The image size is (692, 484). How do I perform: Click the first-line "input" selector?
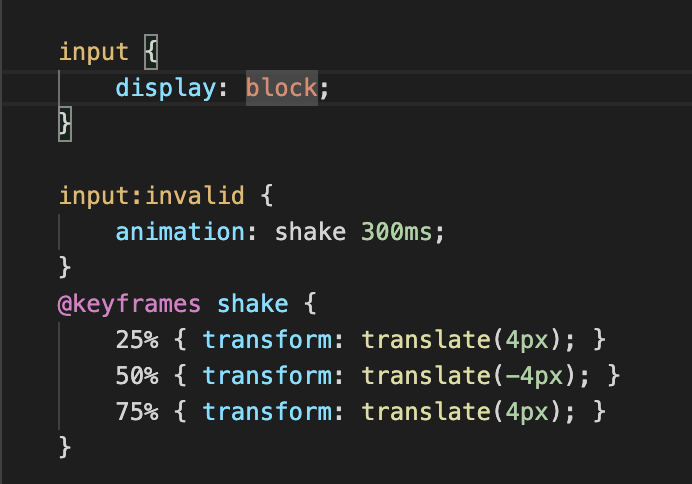(94, 52)
